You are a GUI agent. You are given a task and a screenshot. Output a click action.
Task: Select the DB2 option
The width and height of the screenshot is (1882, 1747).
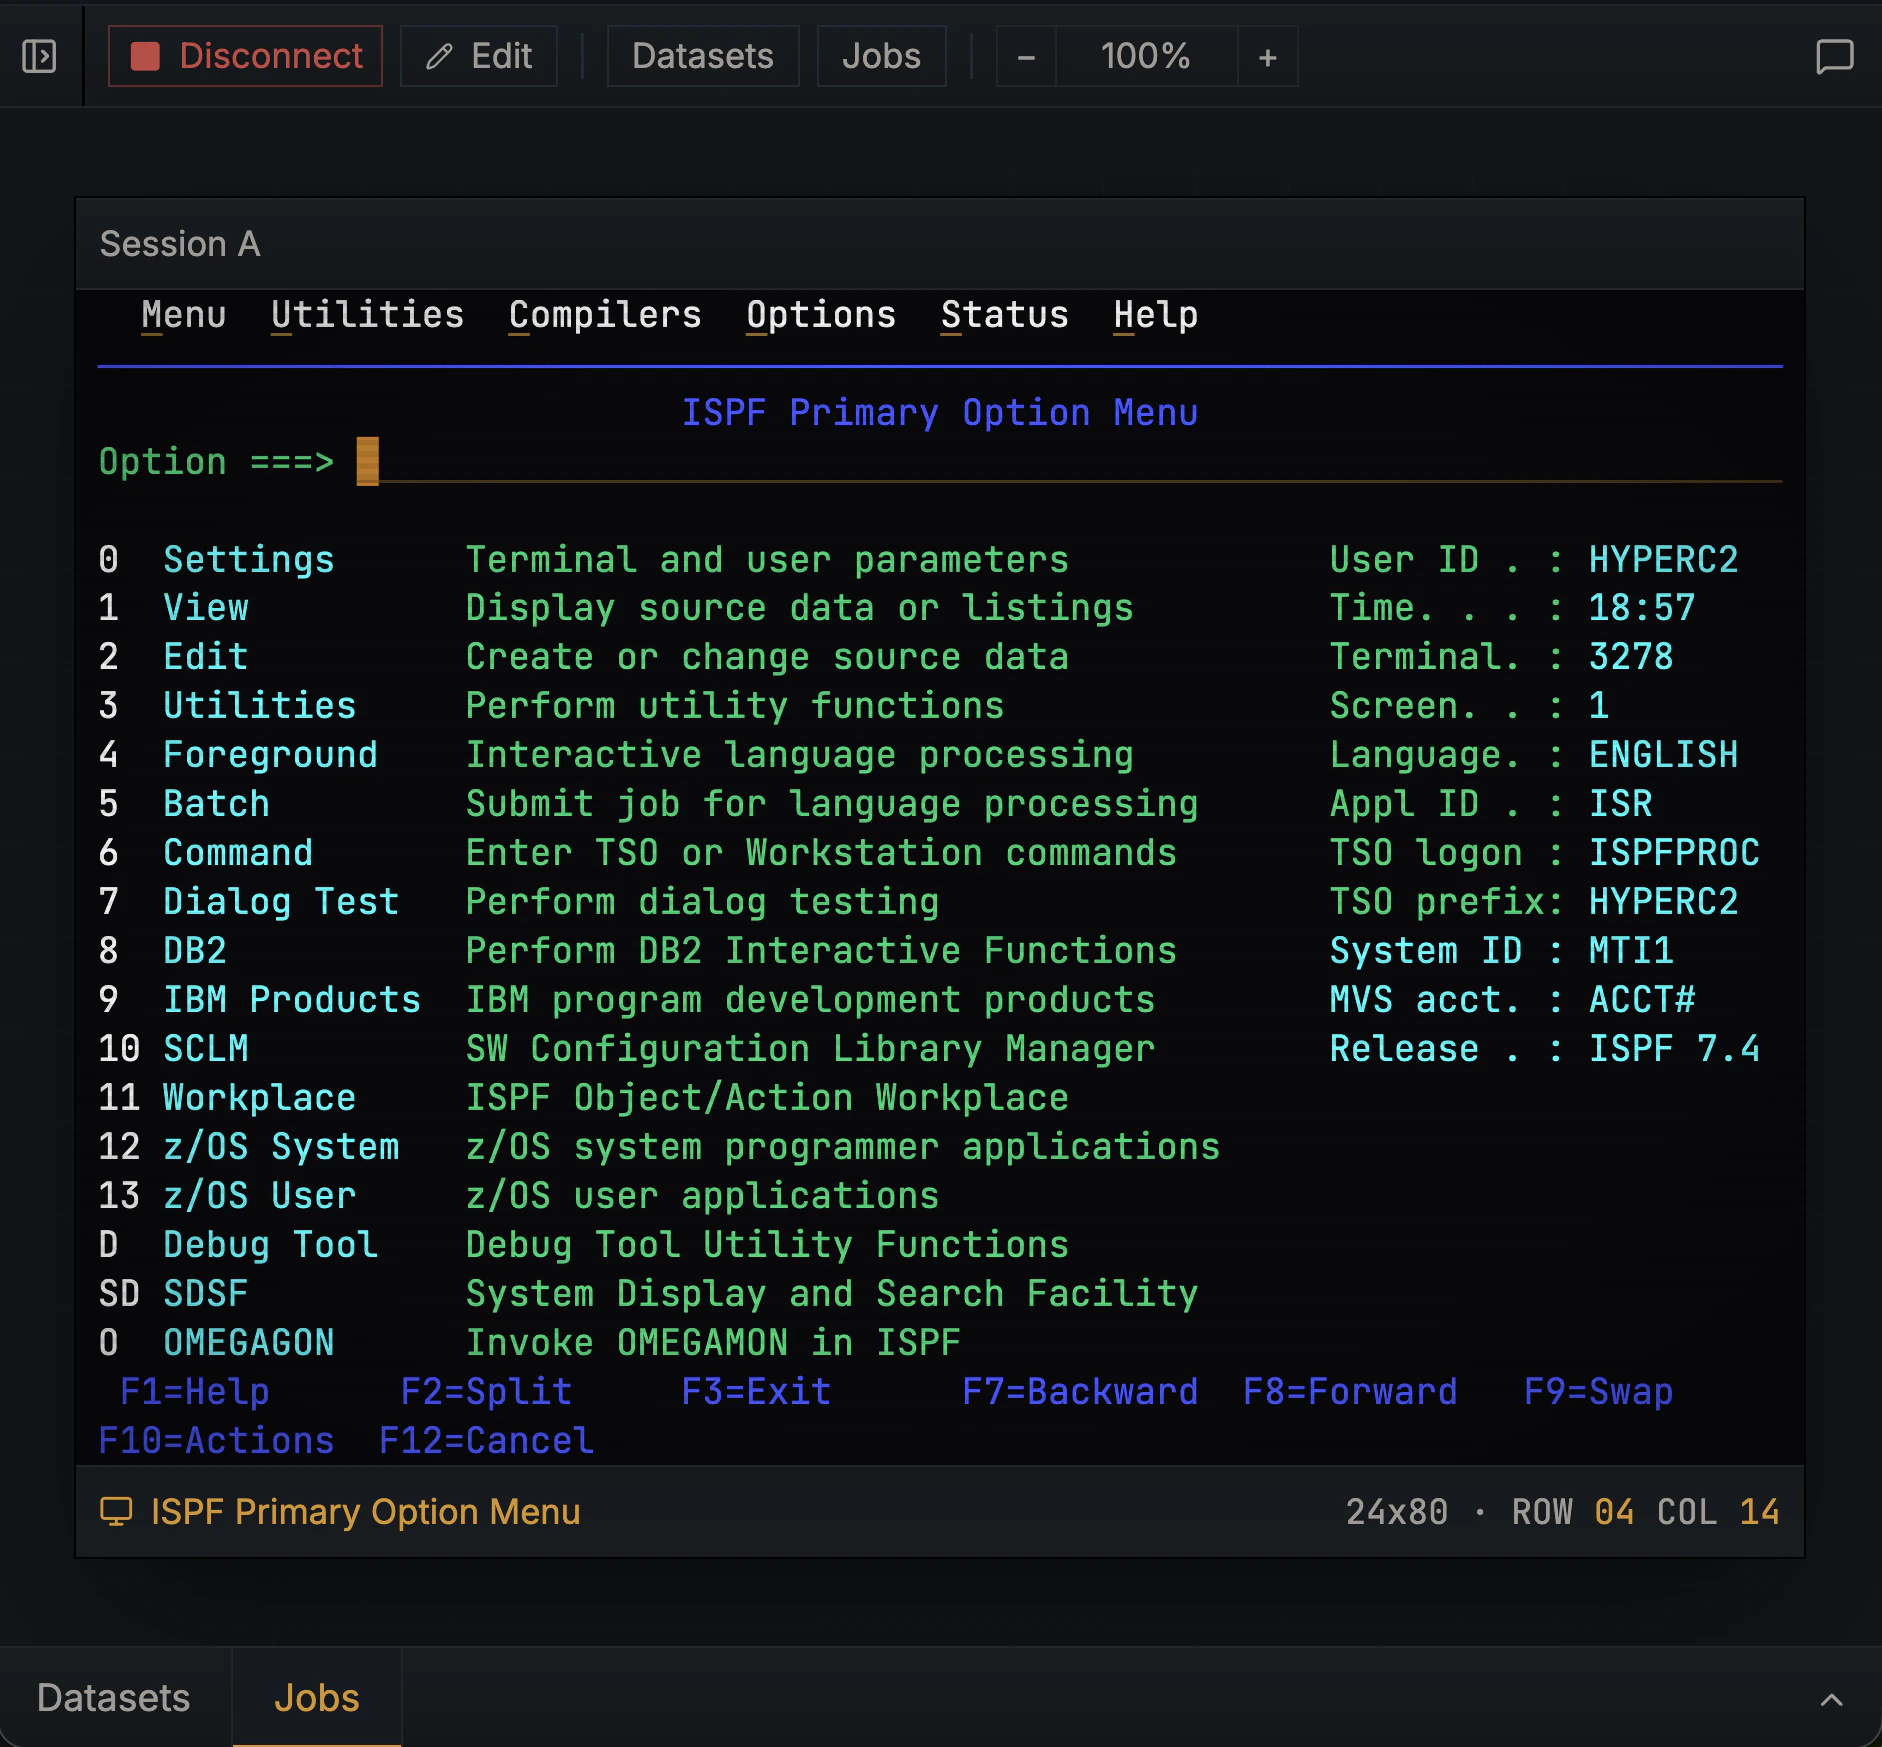[195, 951]
